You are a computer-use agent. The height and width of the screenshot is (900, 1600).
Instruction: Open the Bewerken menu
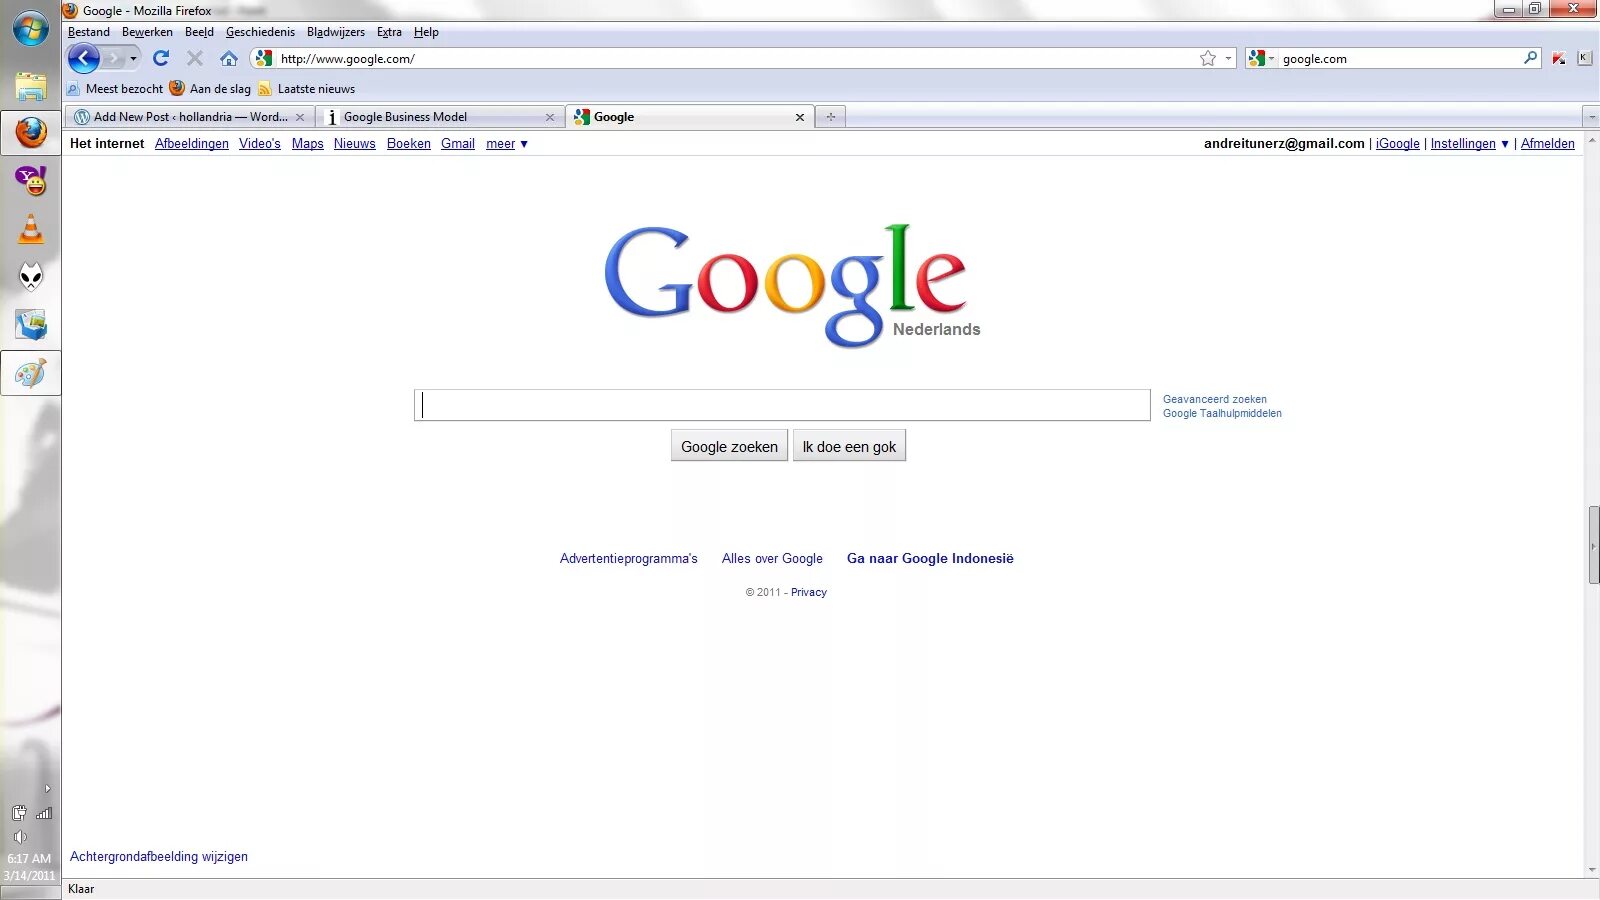(x=147, y=32)
